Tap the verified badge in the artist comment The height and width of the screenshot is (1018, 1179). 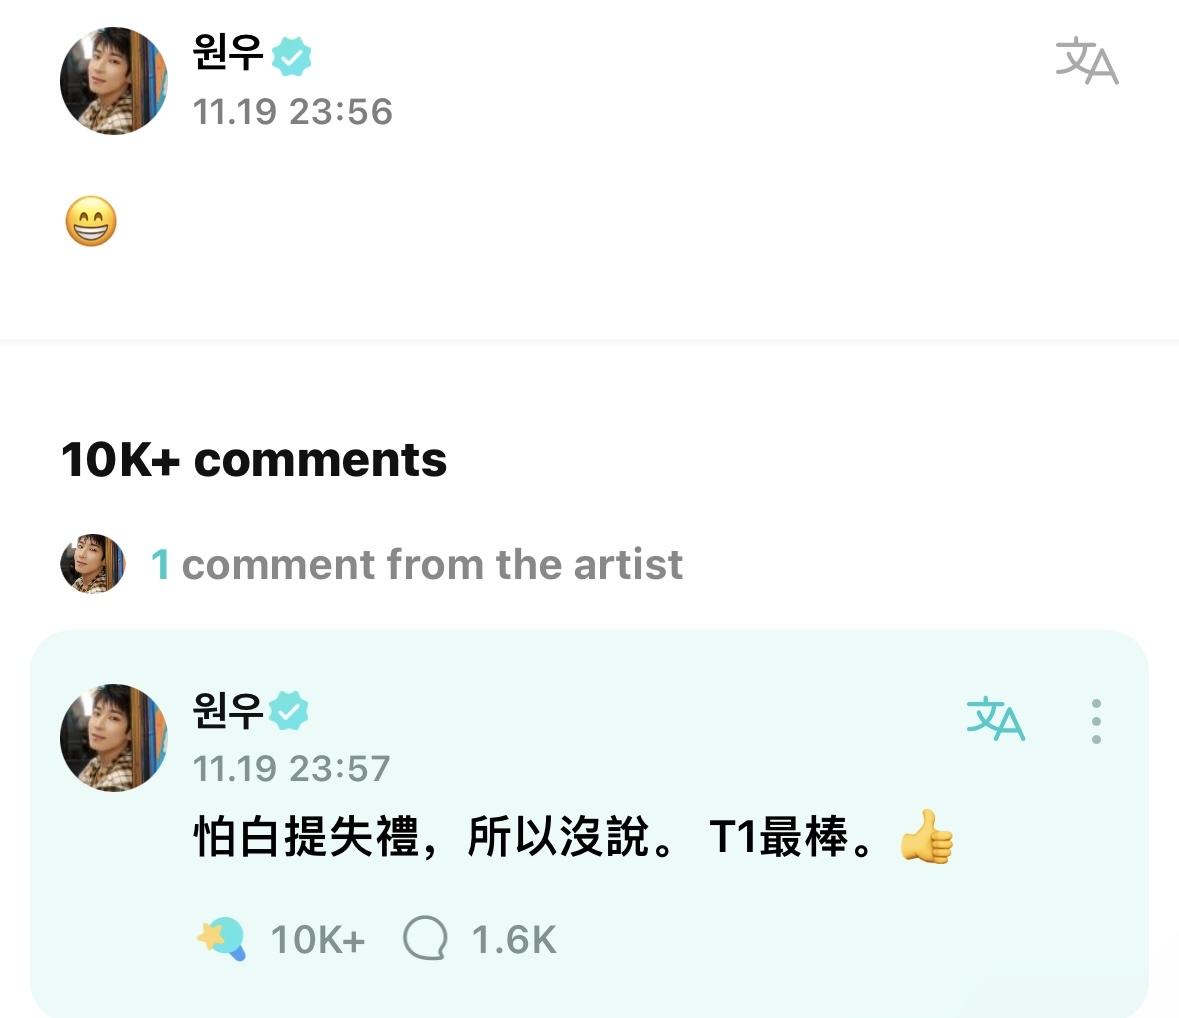(x=290, y=710)
